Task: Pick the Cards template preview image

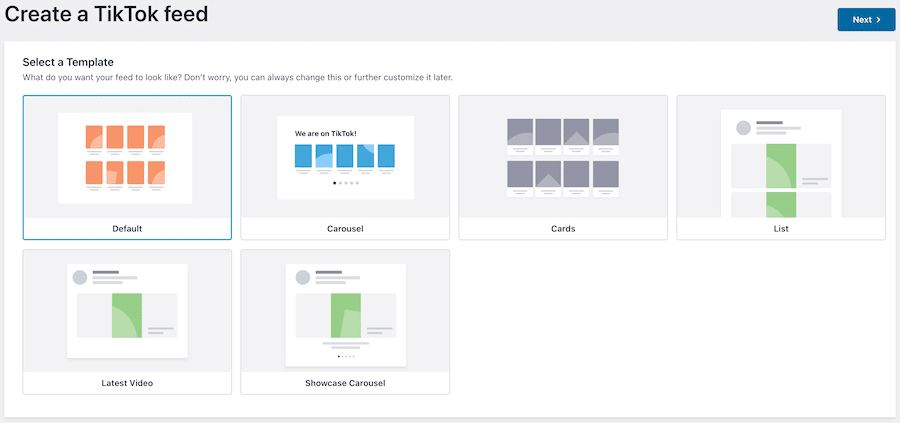Action: coord(563,157)
